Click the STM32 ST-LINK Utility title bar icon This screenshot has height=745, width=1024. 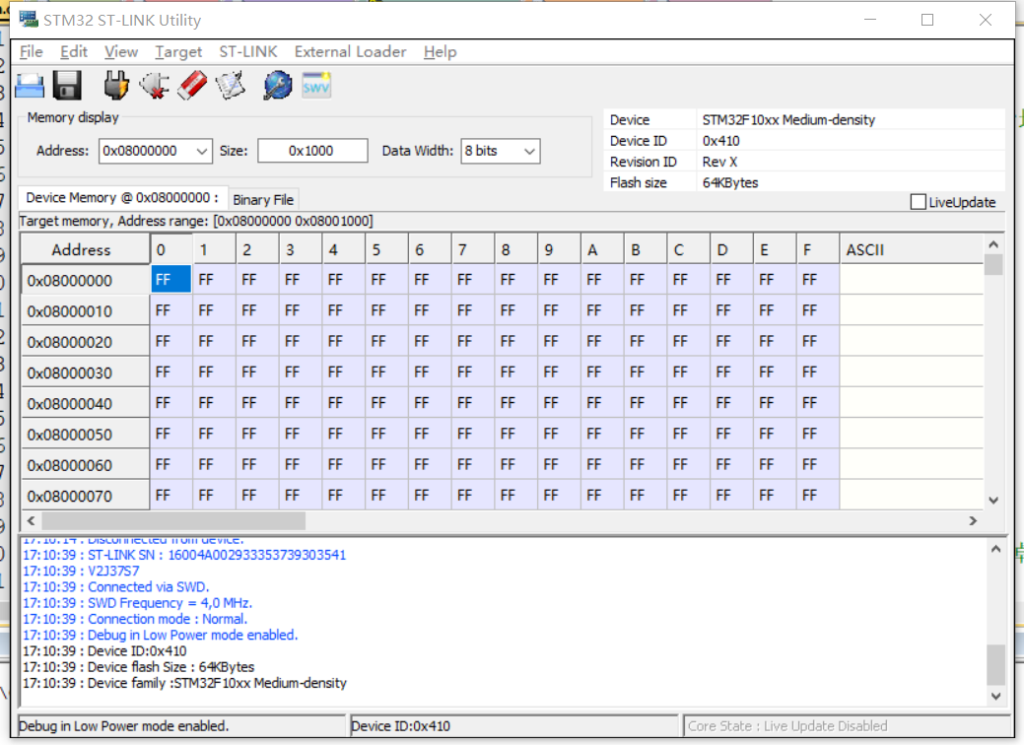coord(28,19)
